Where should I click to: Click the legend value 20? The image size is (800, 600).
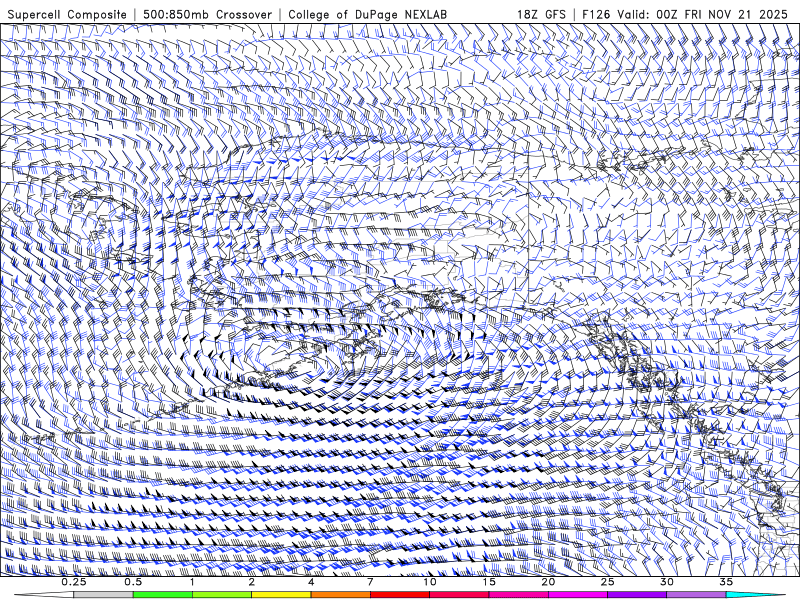548,582
